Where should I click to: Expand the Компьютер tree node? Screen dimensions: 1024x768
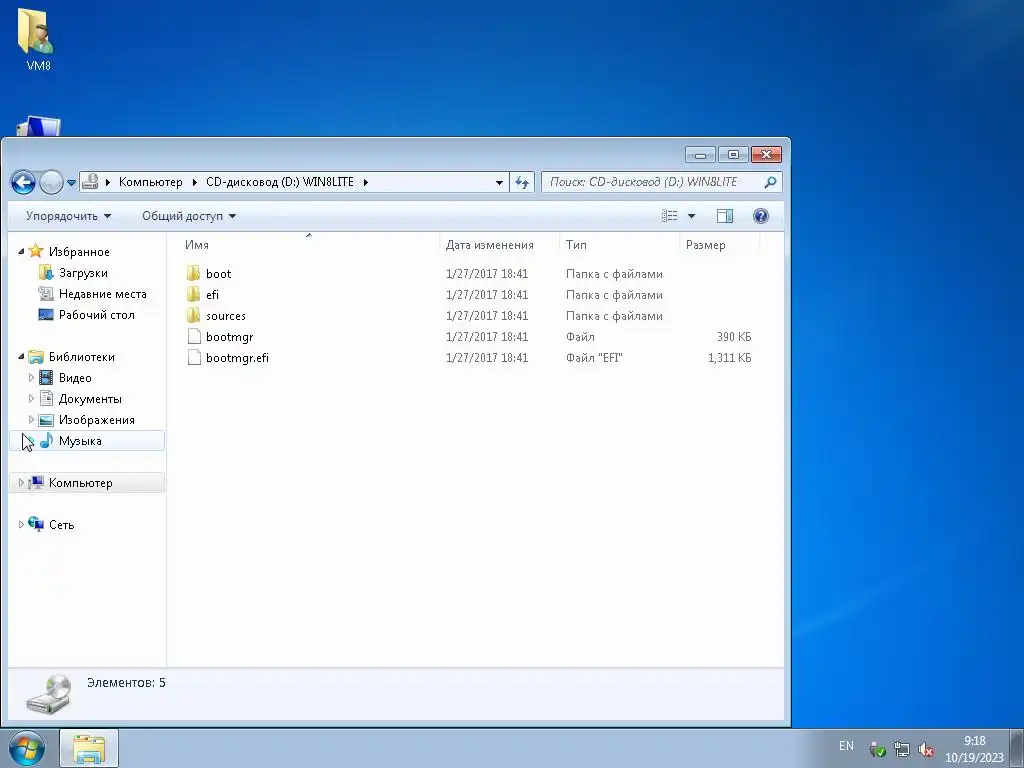click(x=21, y=483)
